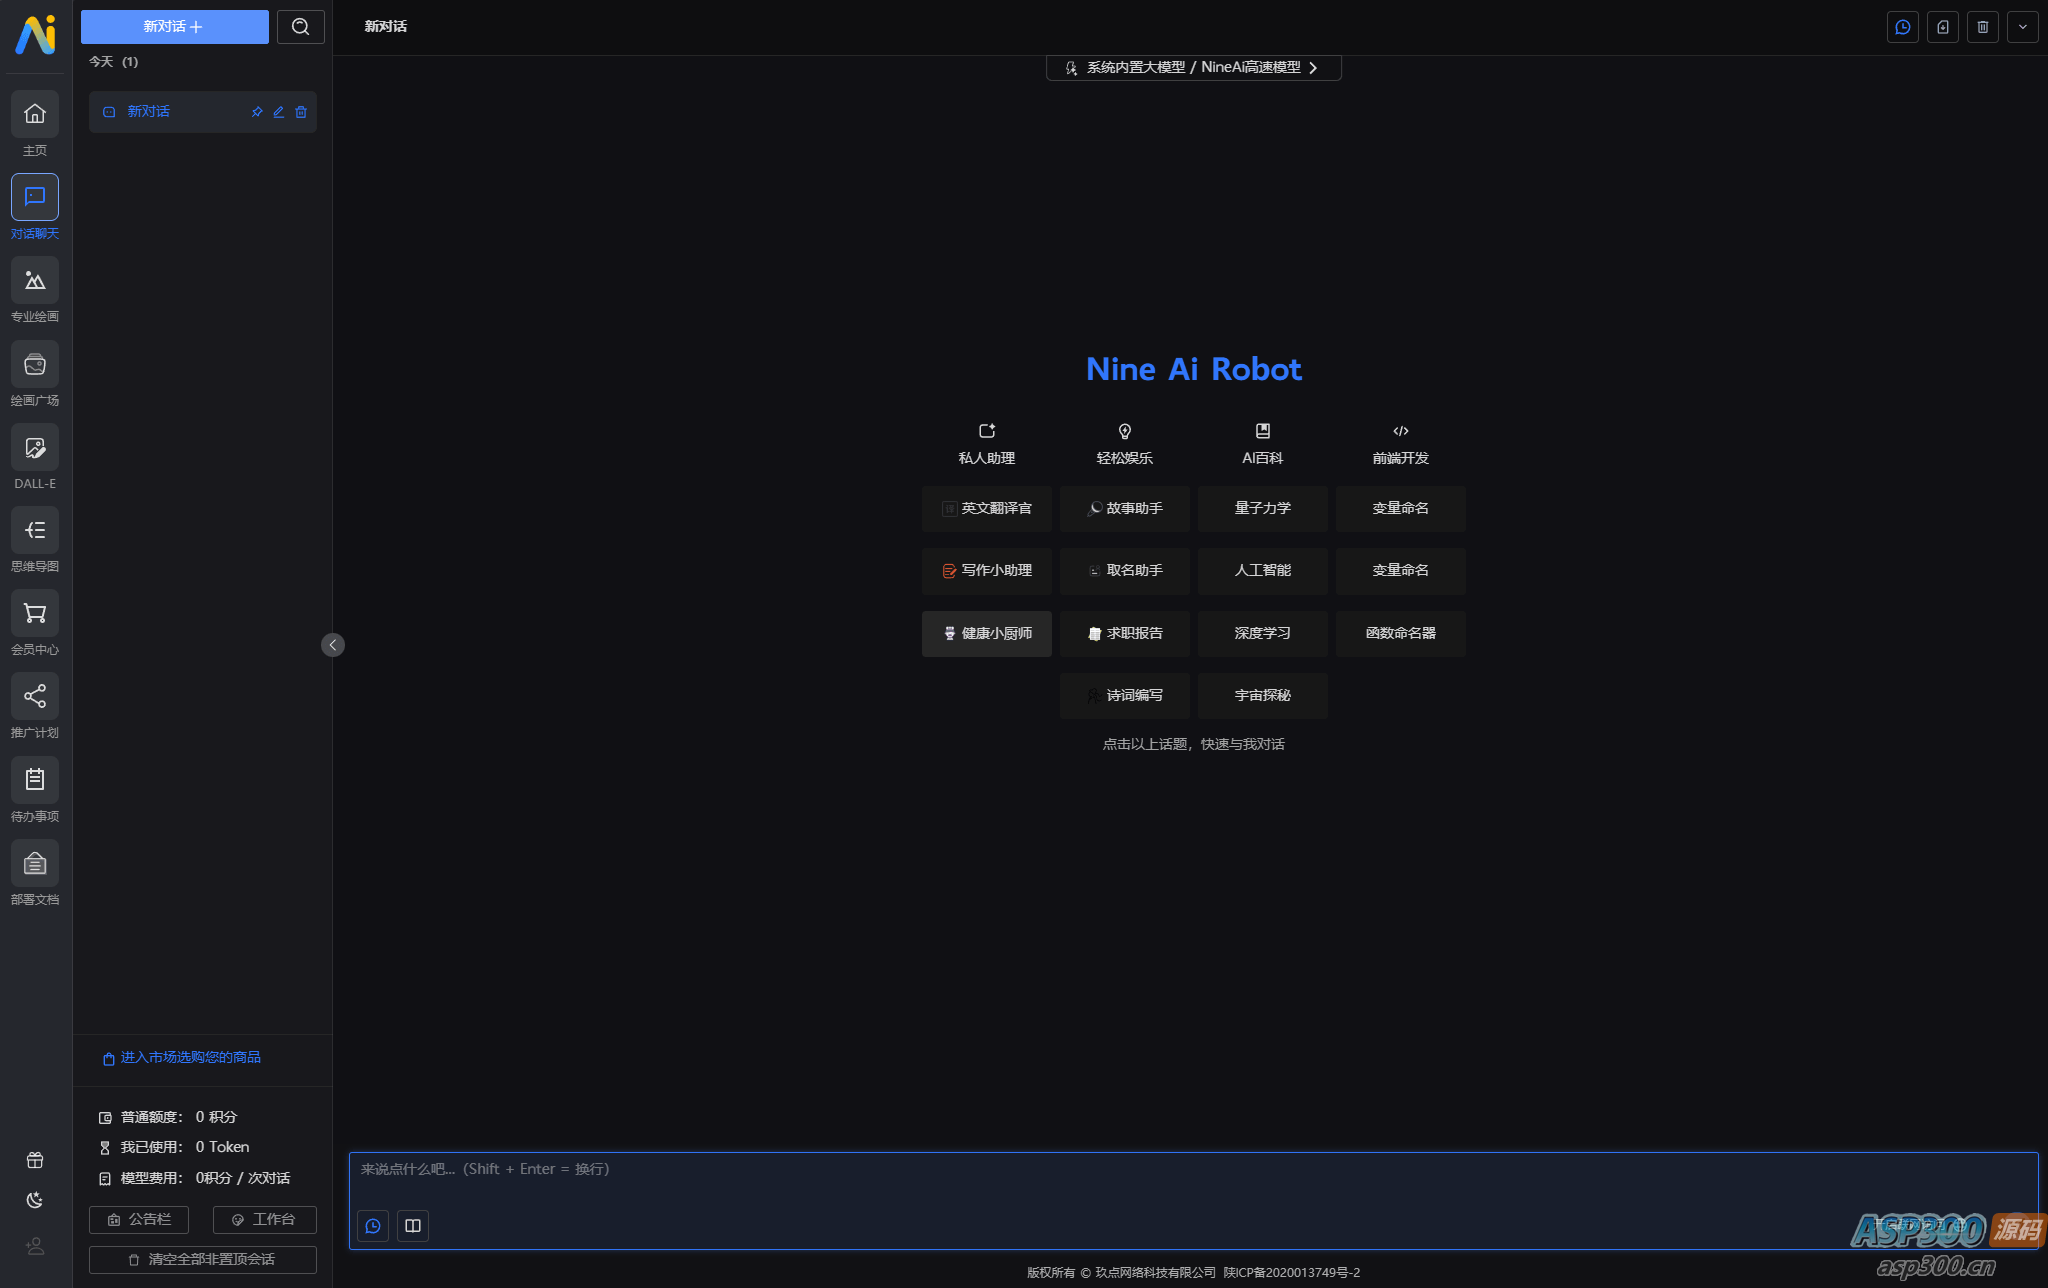The width and height of the screenshot is (2048, 1288).
Task: Toggle chat history with blue clock-bubble icon
Action: [x=1903, y=27]
